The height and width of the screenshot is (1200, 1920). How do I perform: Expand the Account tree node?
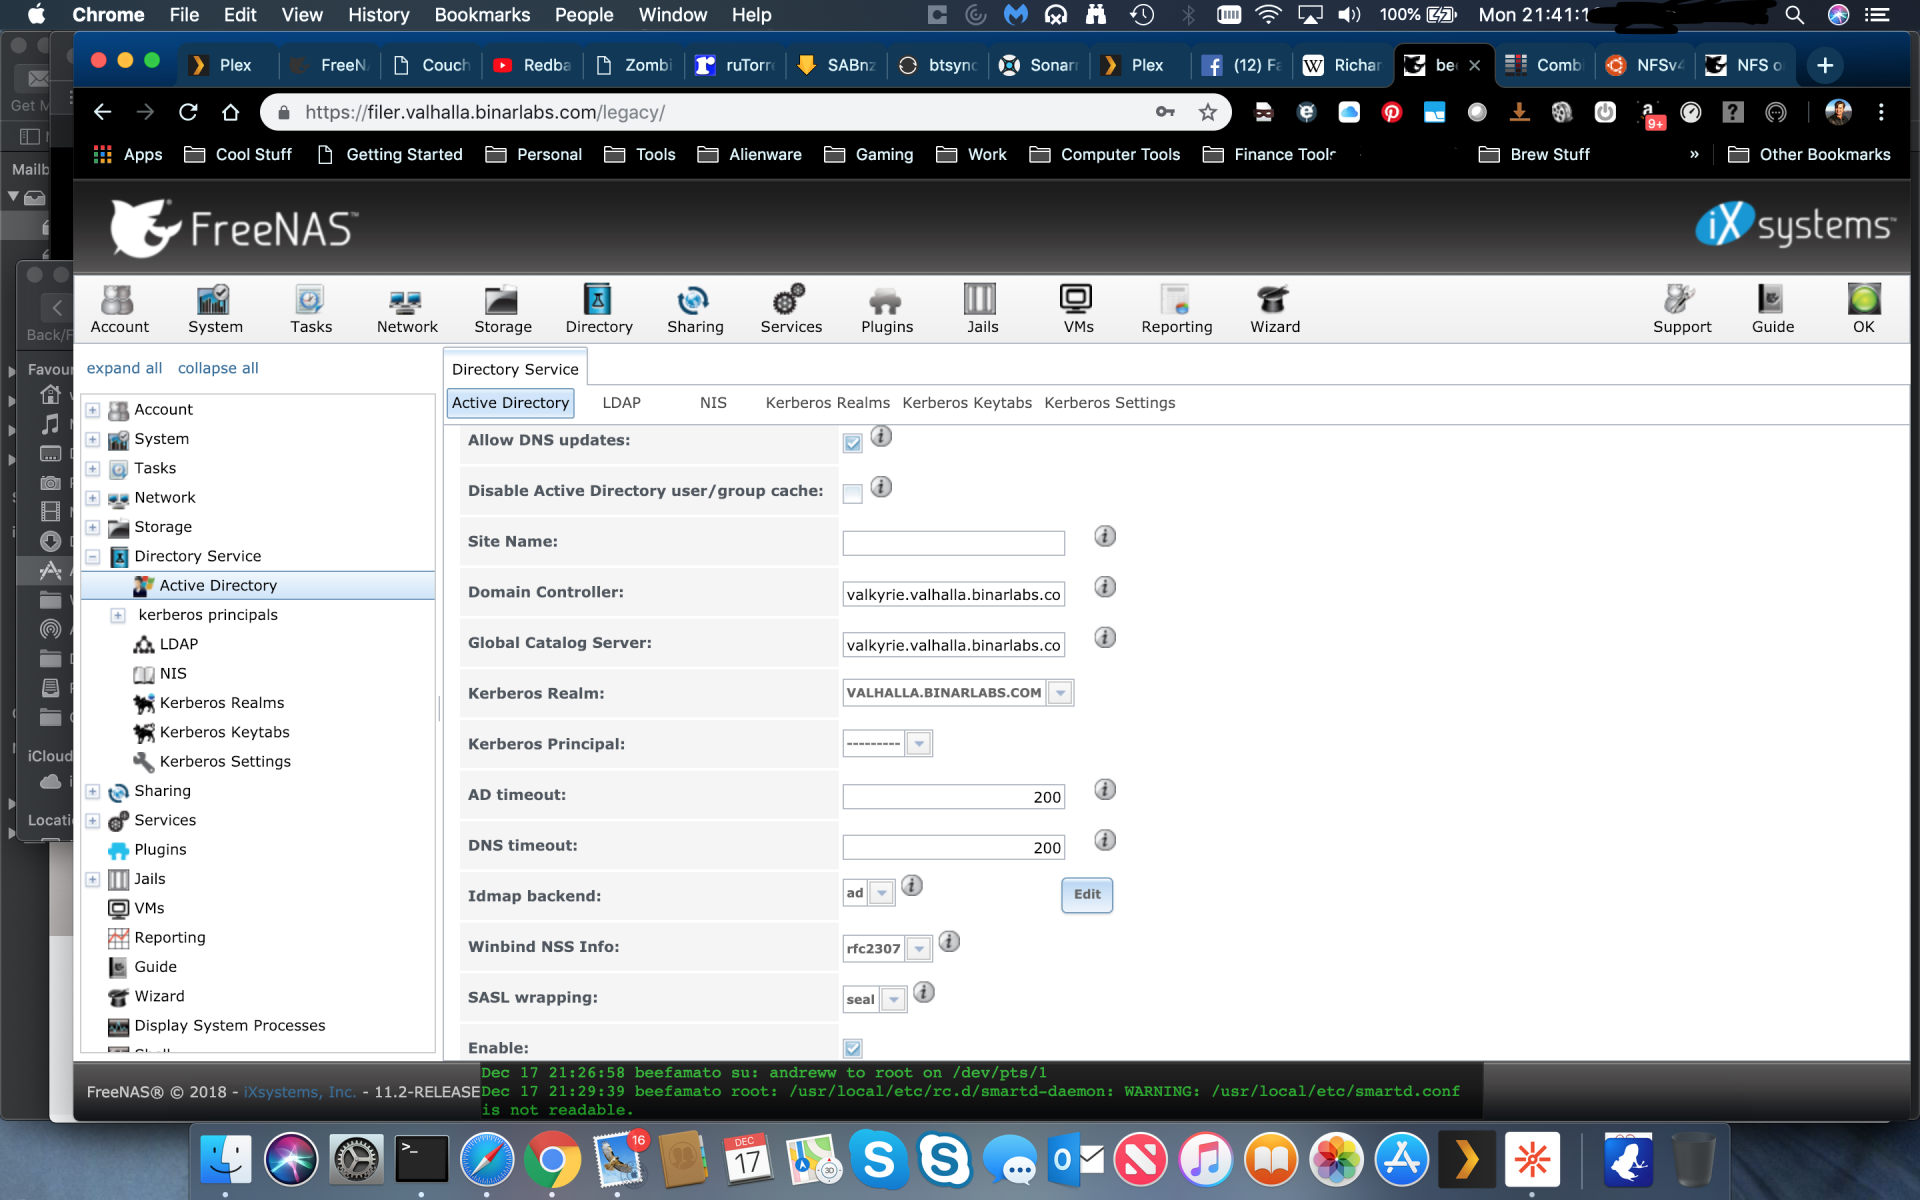93,410
